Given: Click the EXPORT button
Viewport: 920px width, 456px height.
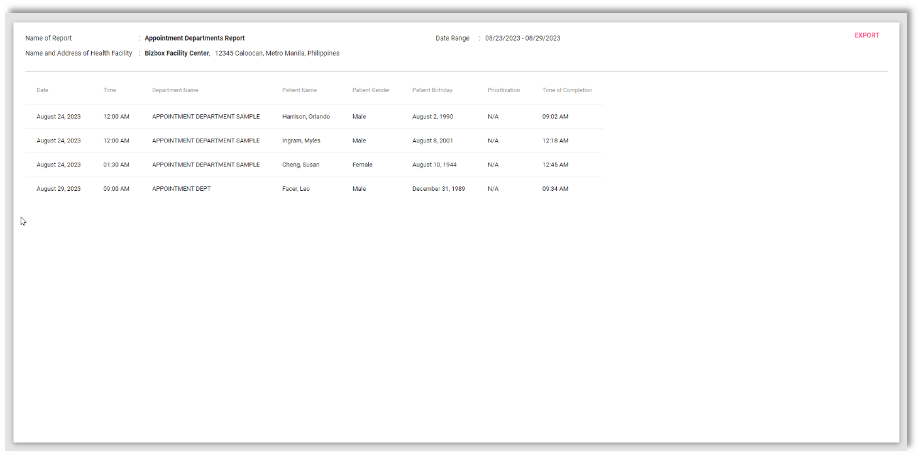Looking at the screenshot, I should pos(866,36).
